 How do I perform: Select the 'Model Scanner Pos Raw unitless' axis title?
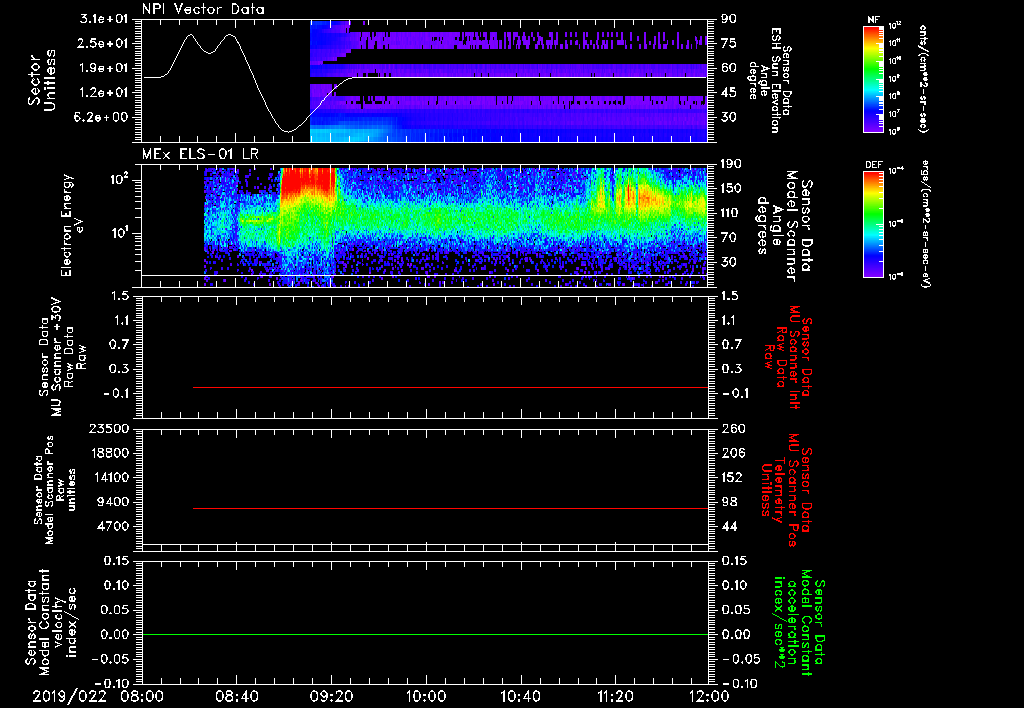tap(55, 490)
